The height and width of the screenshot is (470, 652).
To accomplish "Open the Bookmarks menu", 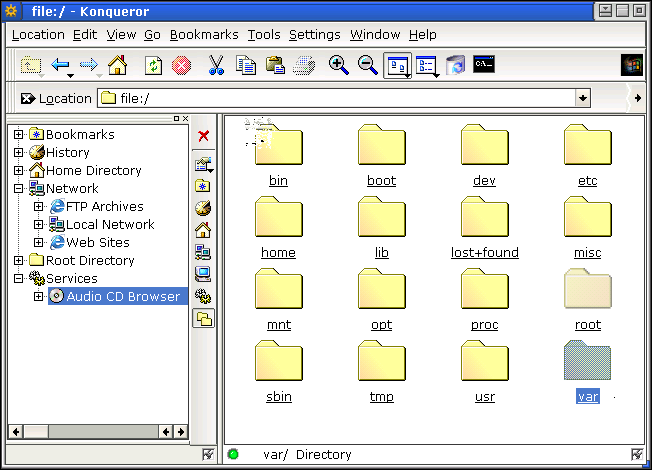I will pyautogui.click(x=204, y=35).
